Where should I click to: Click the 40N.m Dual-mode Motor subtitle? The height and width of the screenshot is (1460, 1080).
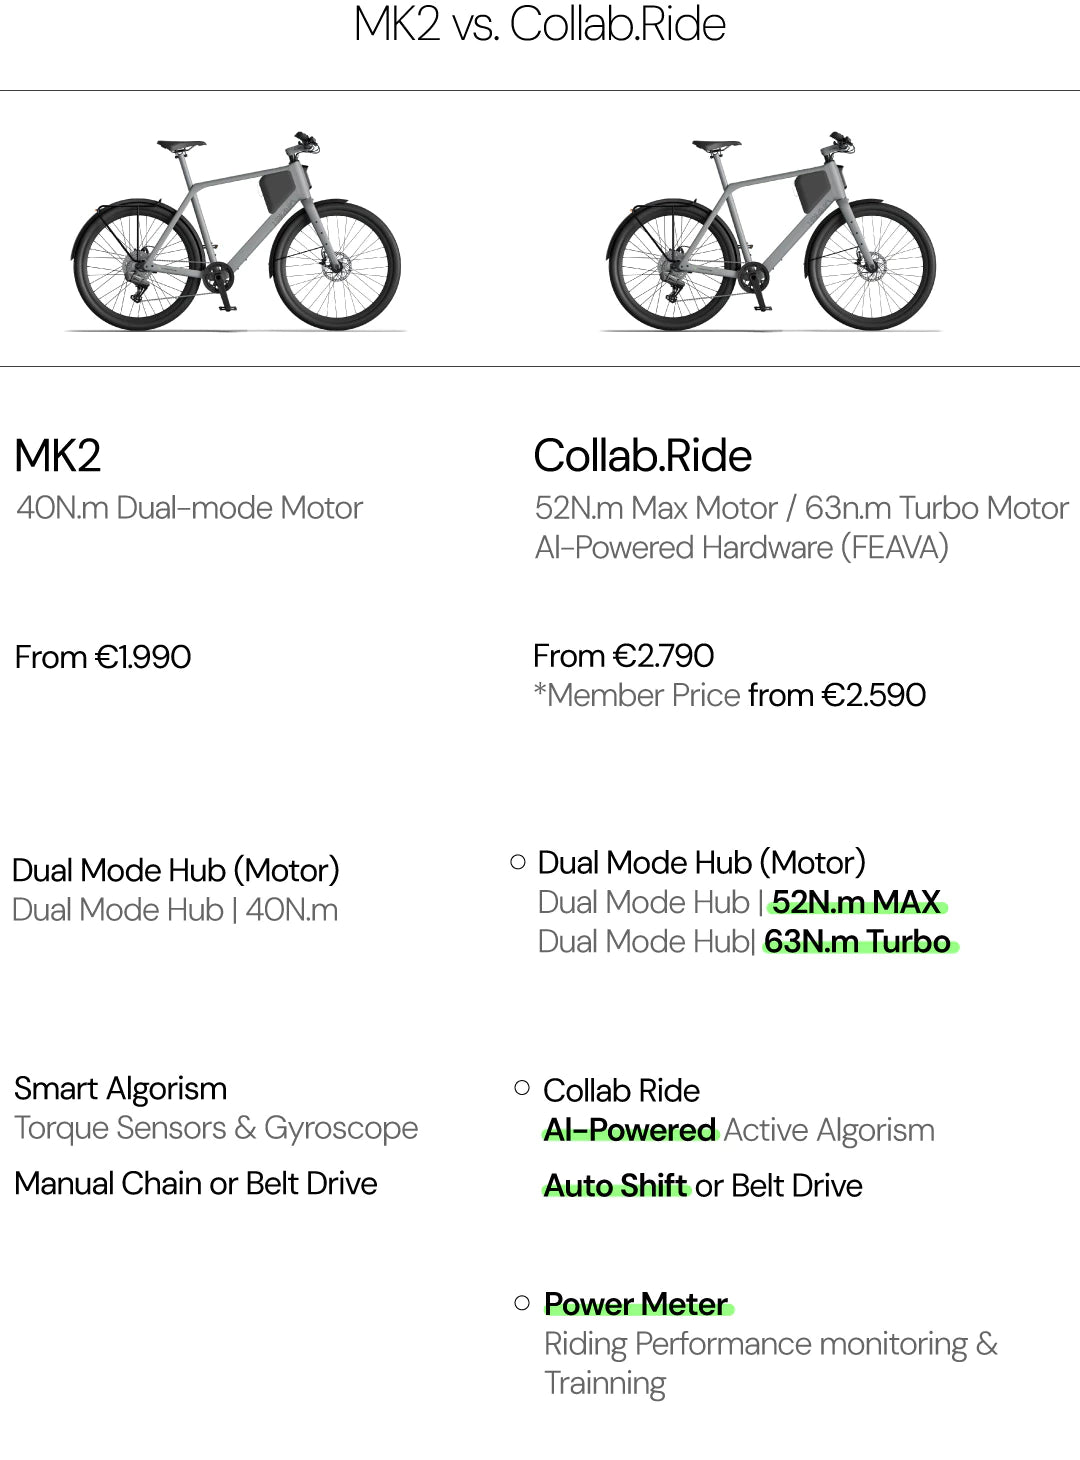[190, 508]
